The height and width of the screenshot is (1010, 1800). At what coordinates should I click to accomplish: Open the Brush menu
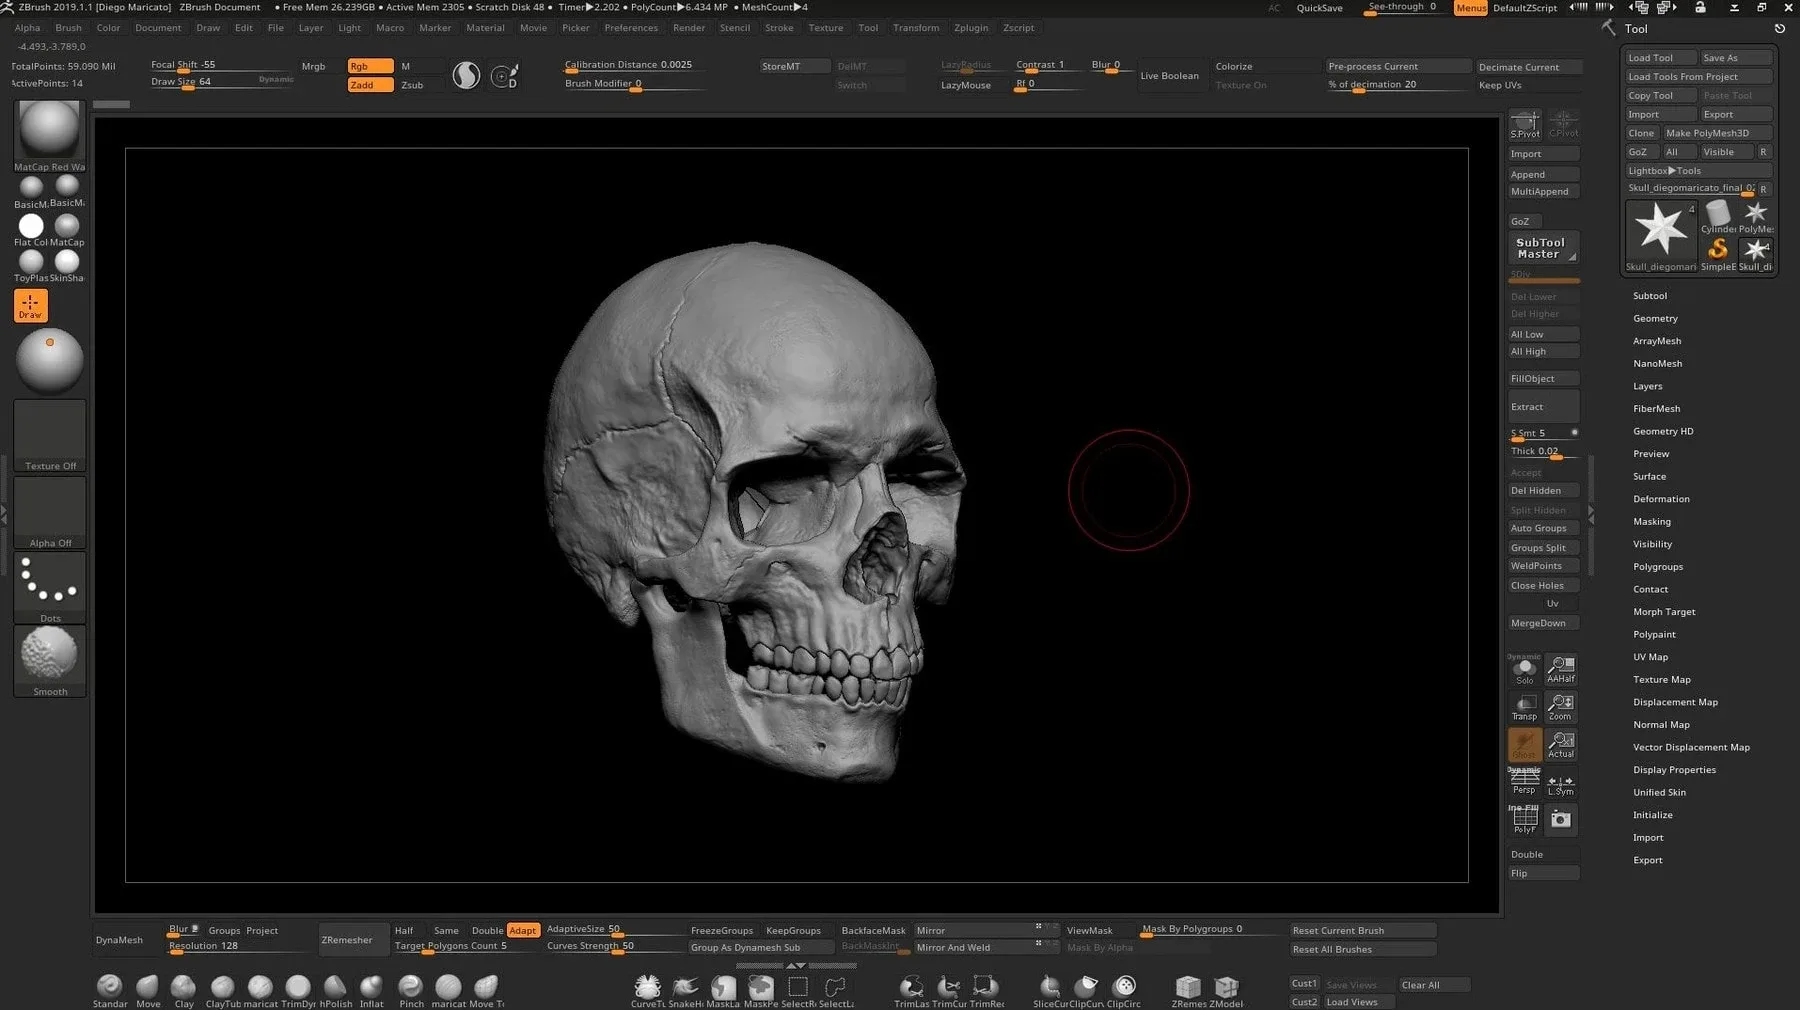tap(69, 28)
